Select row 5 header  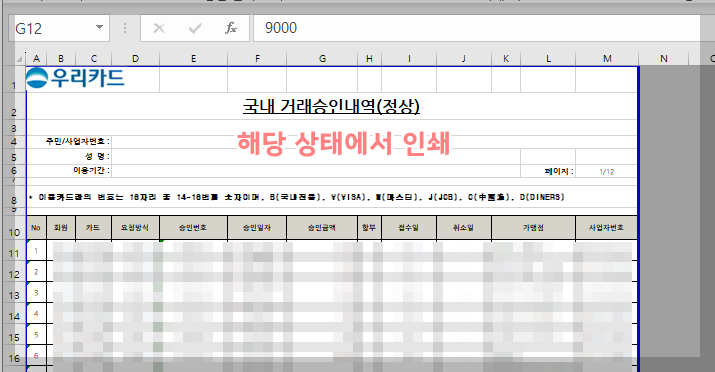click(14, 157)
